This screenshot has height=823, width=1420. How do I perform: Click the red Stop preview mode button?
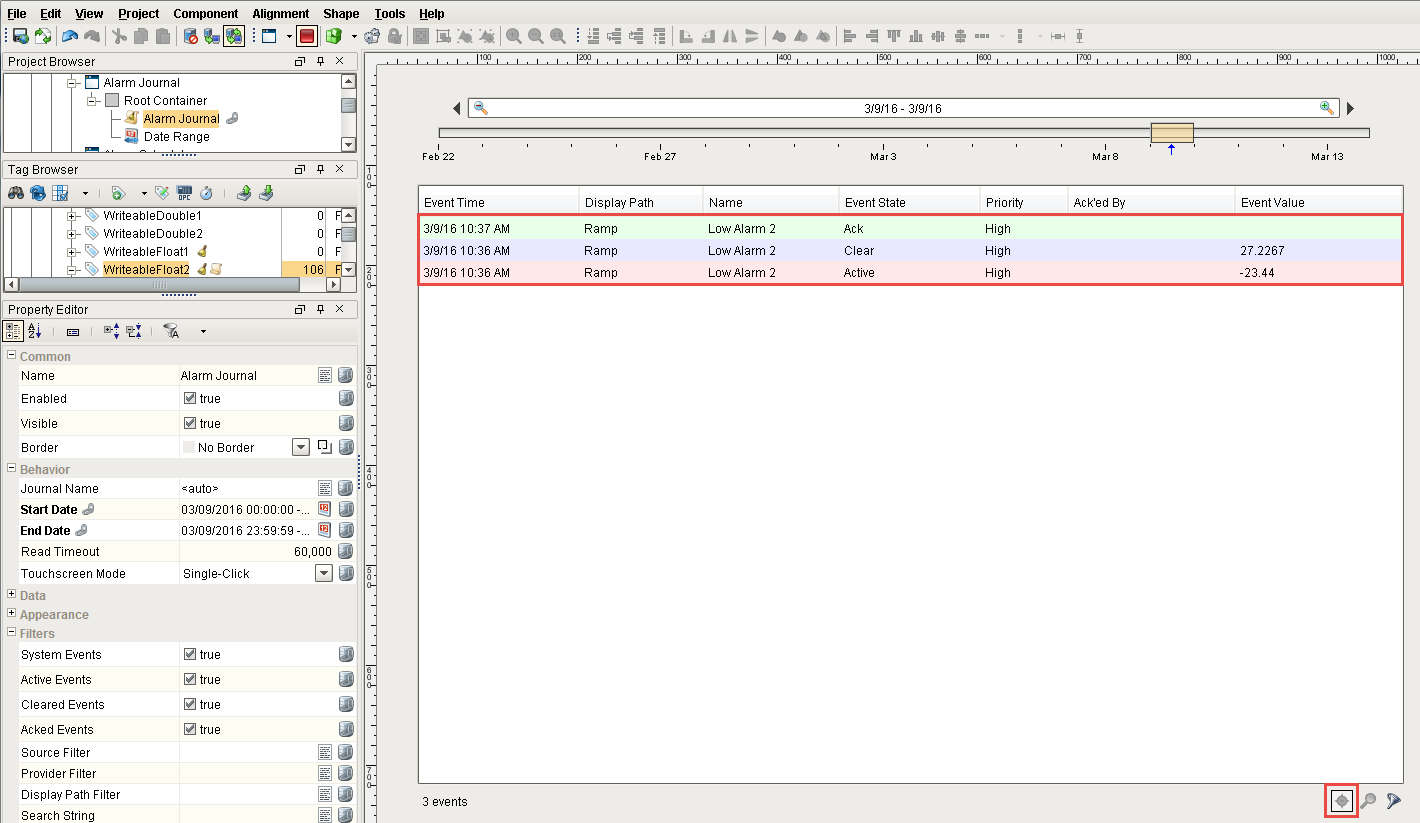click(x=307, y=36)
